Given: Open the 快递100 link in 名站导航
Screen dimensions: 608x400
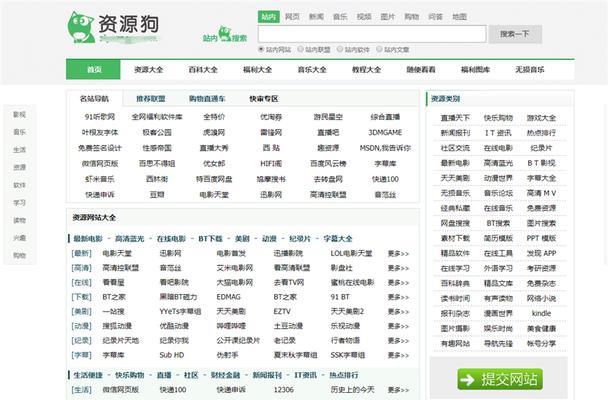Looking at the screenshot, I should (385, 179).
